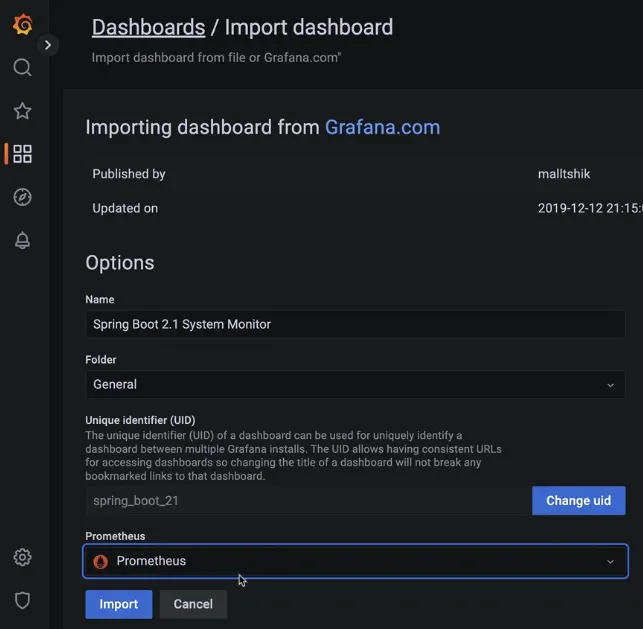
Task: Click the Prometheus flame icon in selector
Action: click(100, 561)
